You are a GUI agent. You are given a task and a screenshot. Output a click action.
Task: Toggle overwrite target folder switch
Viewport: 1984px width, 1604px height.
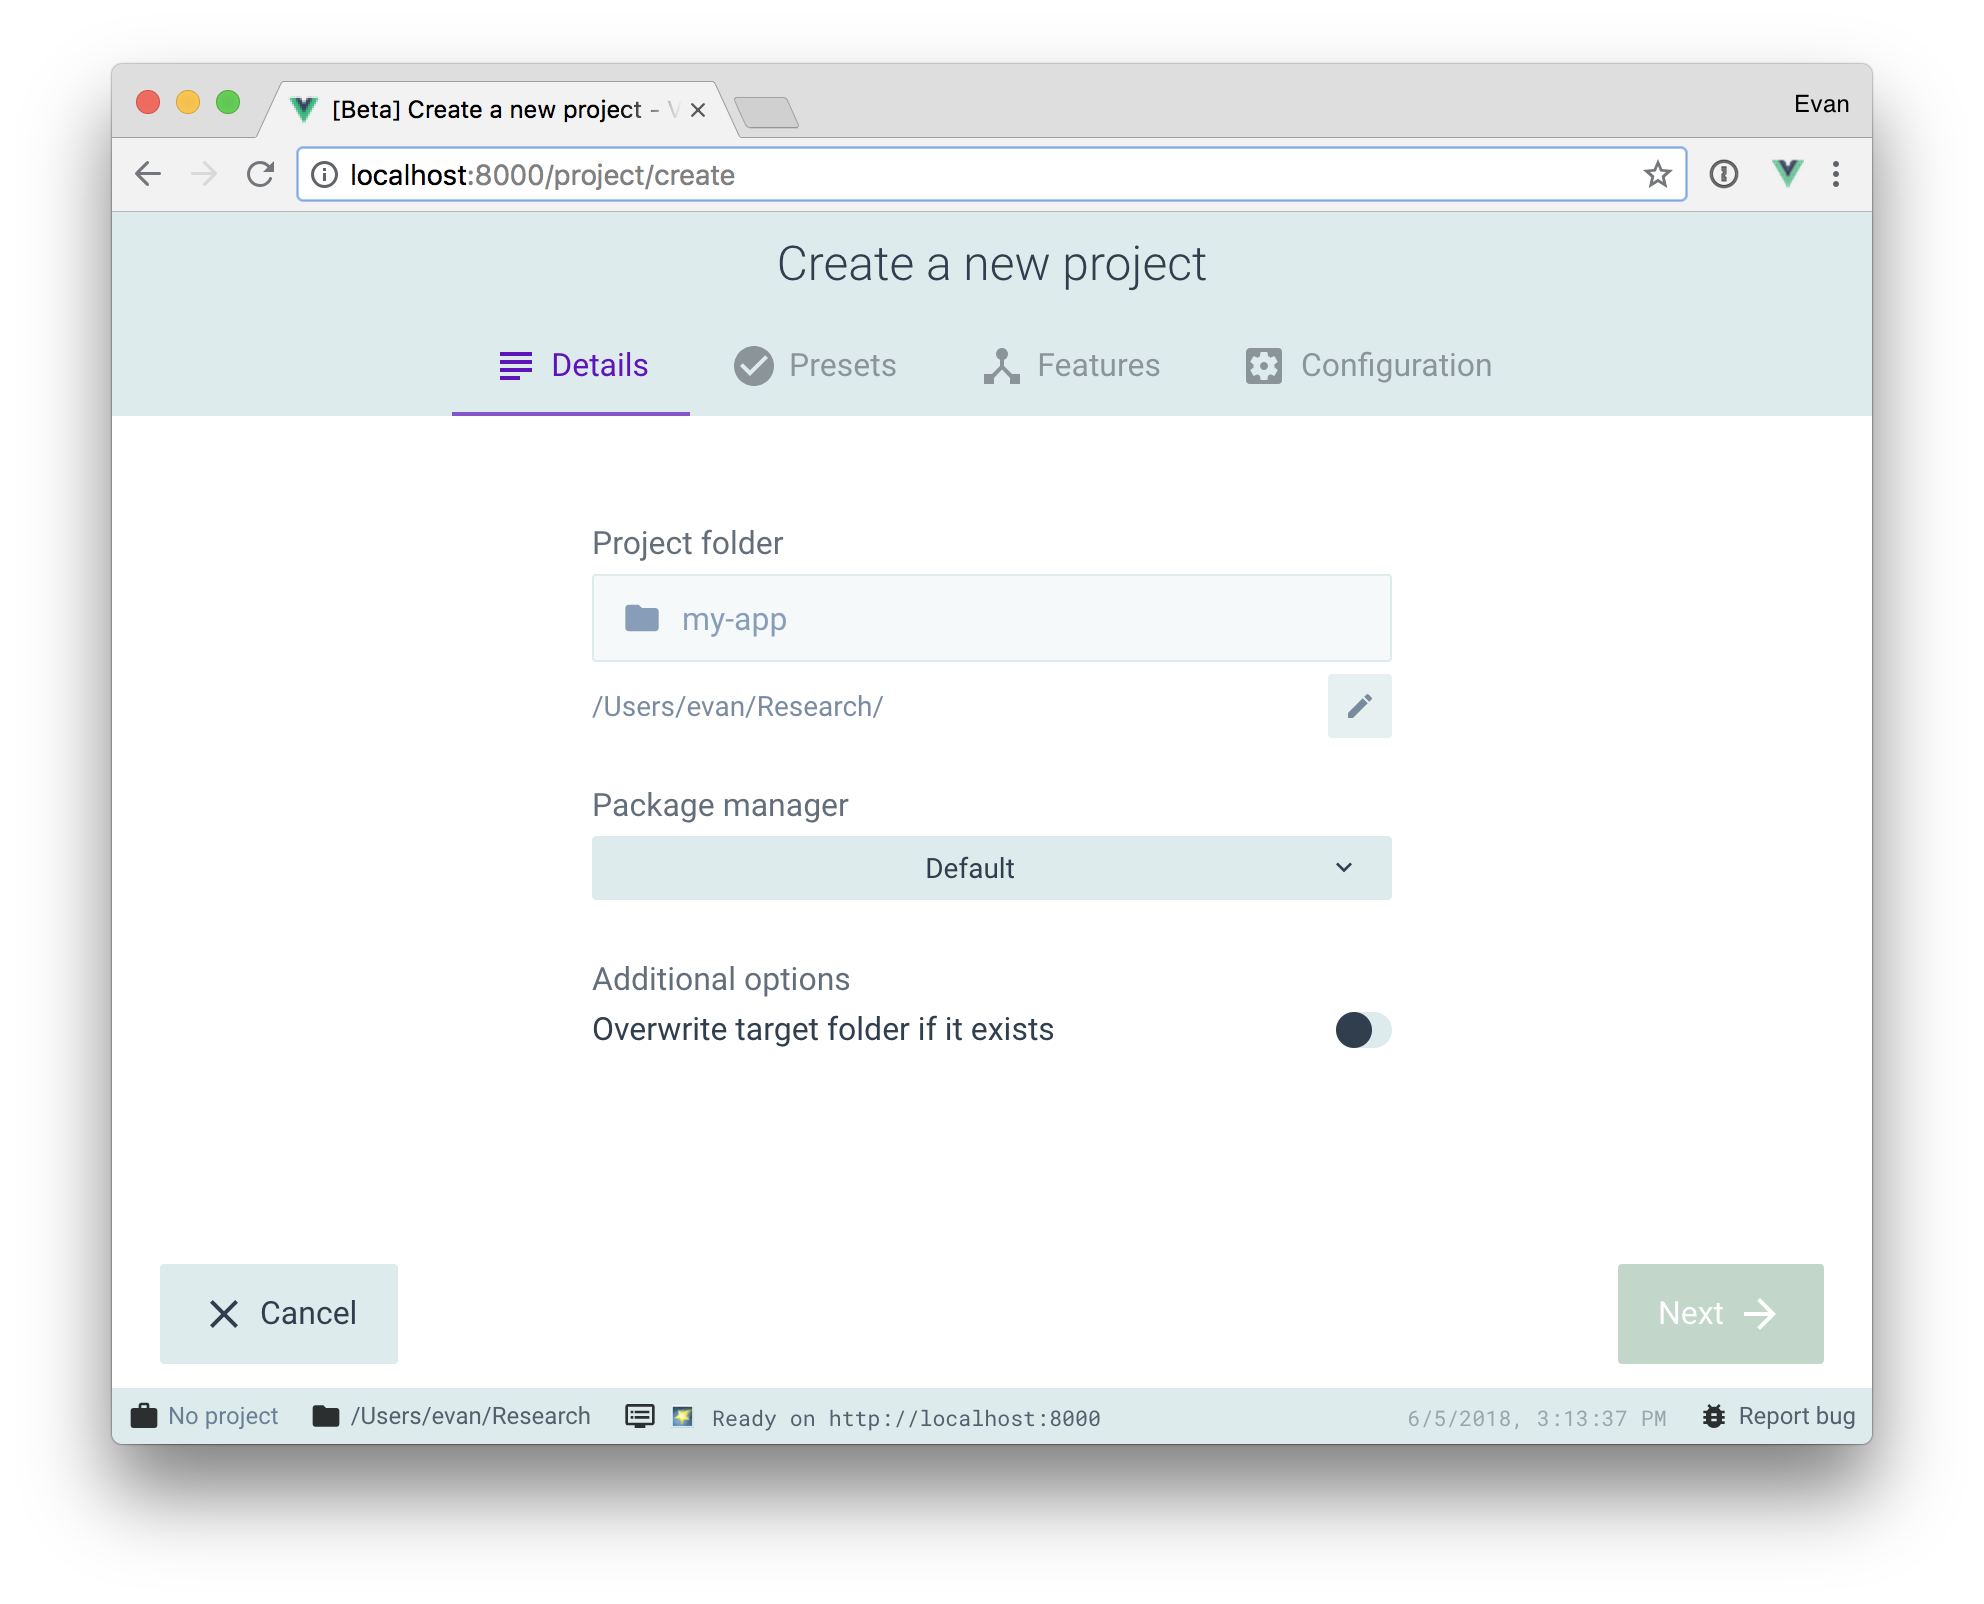pos(1360,1030)
